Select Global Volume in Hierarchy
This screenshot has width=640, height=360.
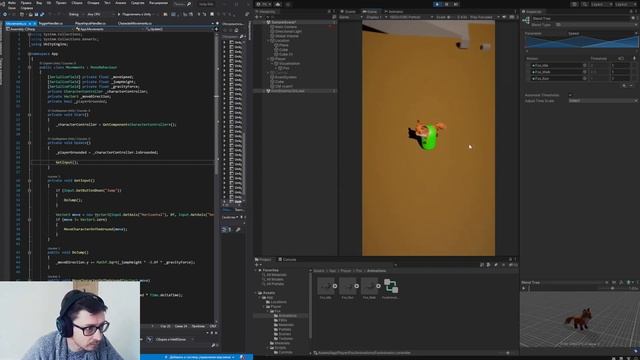coord(286,36)
